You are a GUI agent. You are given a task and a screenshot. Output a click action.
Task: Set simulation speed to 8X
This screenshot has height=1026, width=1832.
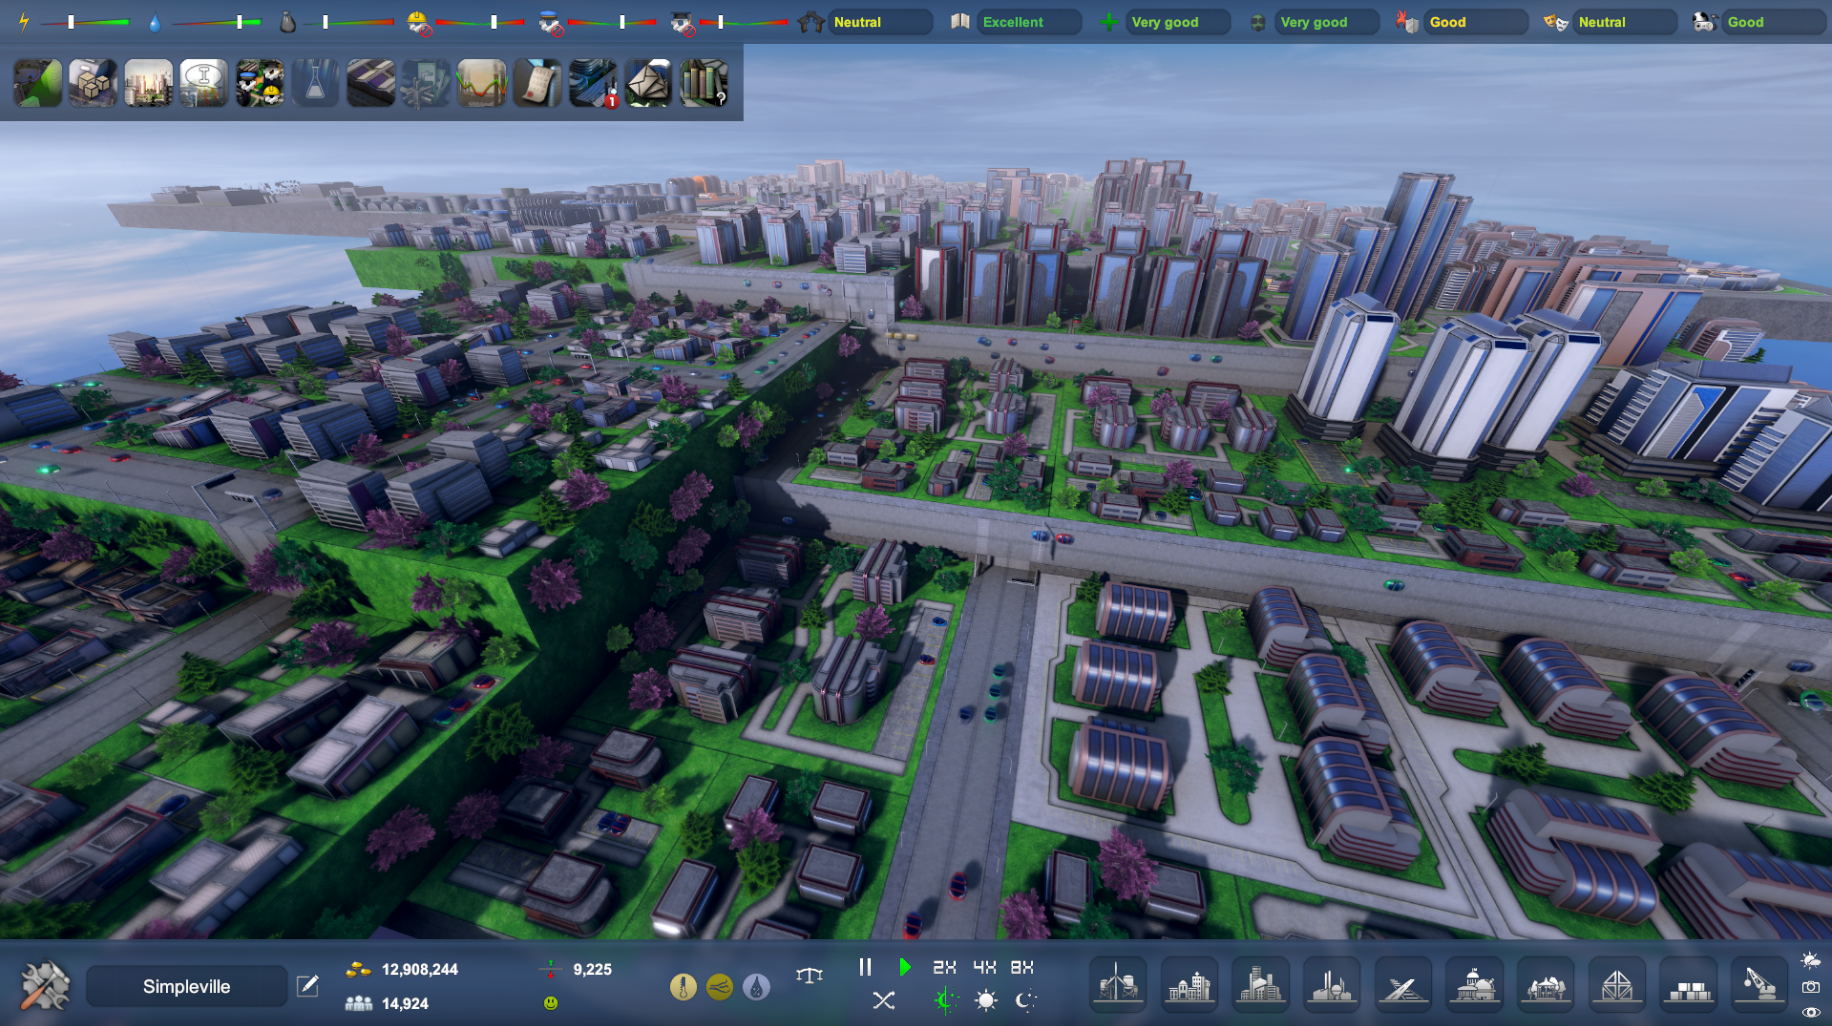pos(1022,967)
